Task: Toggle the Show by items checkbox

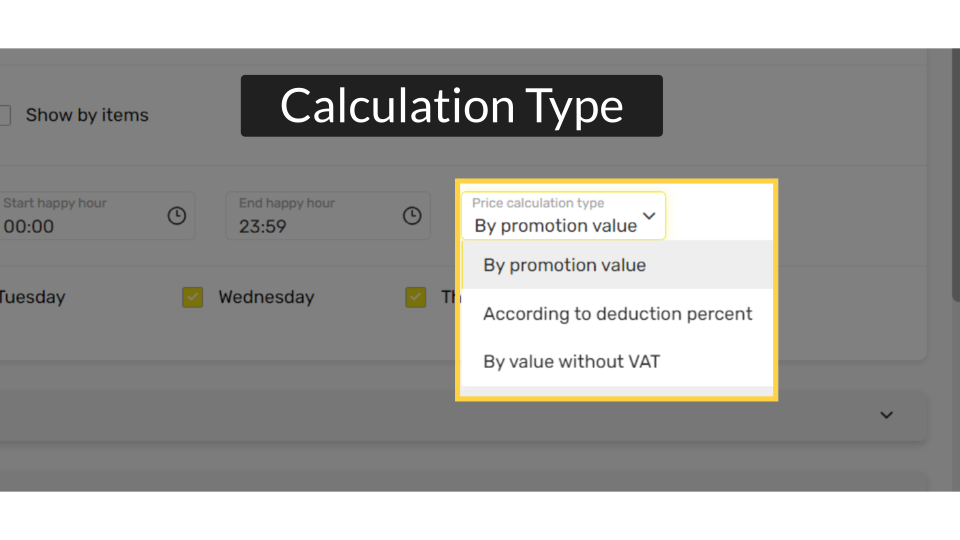Action: (x=4, y=115)
